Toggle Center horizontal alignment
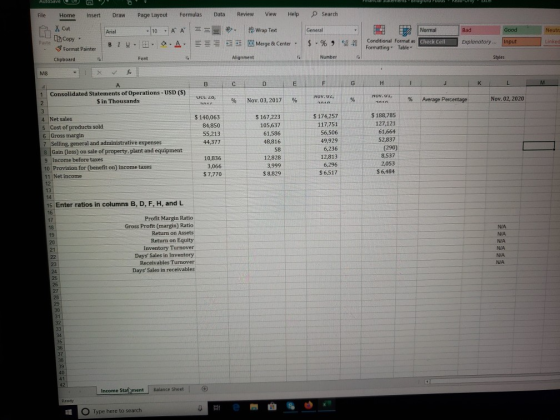The height and width of the screenshot is (420, 560). point(207,44)
